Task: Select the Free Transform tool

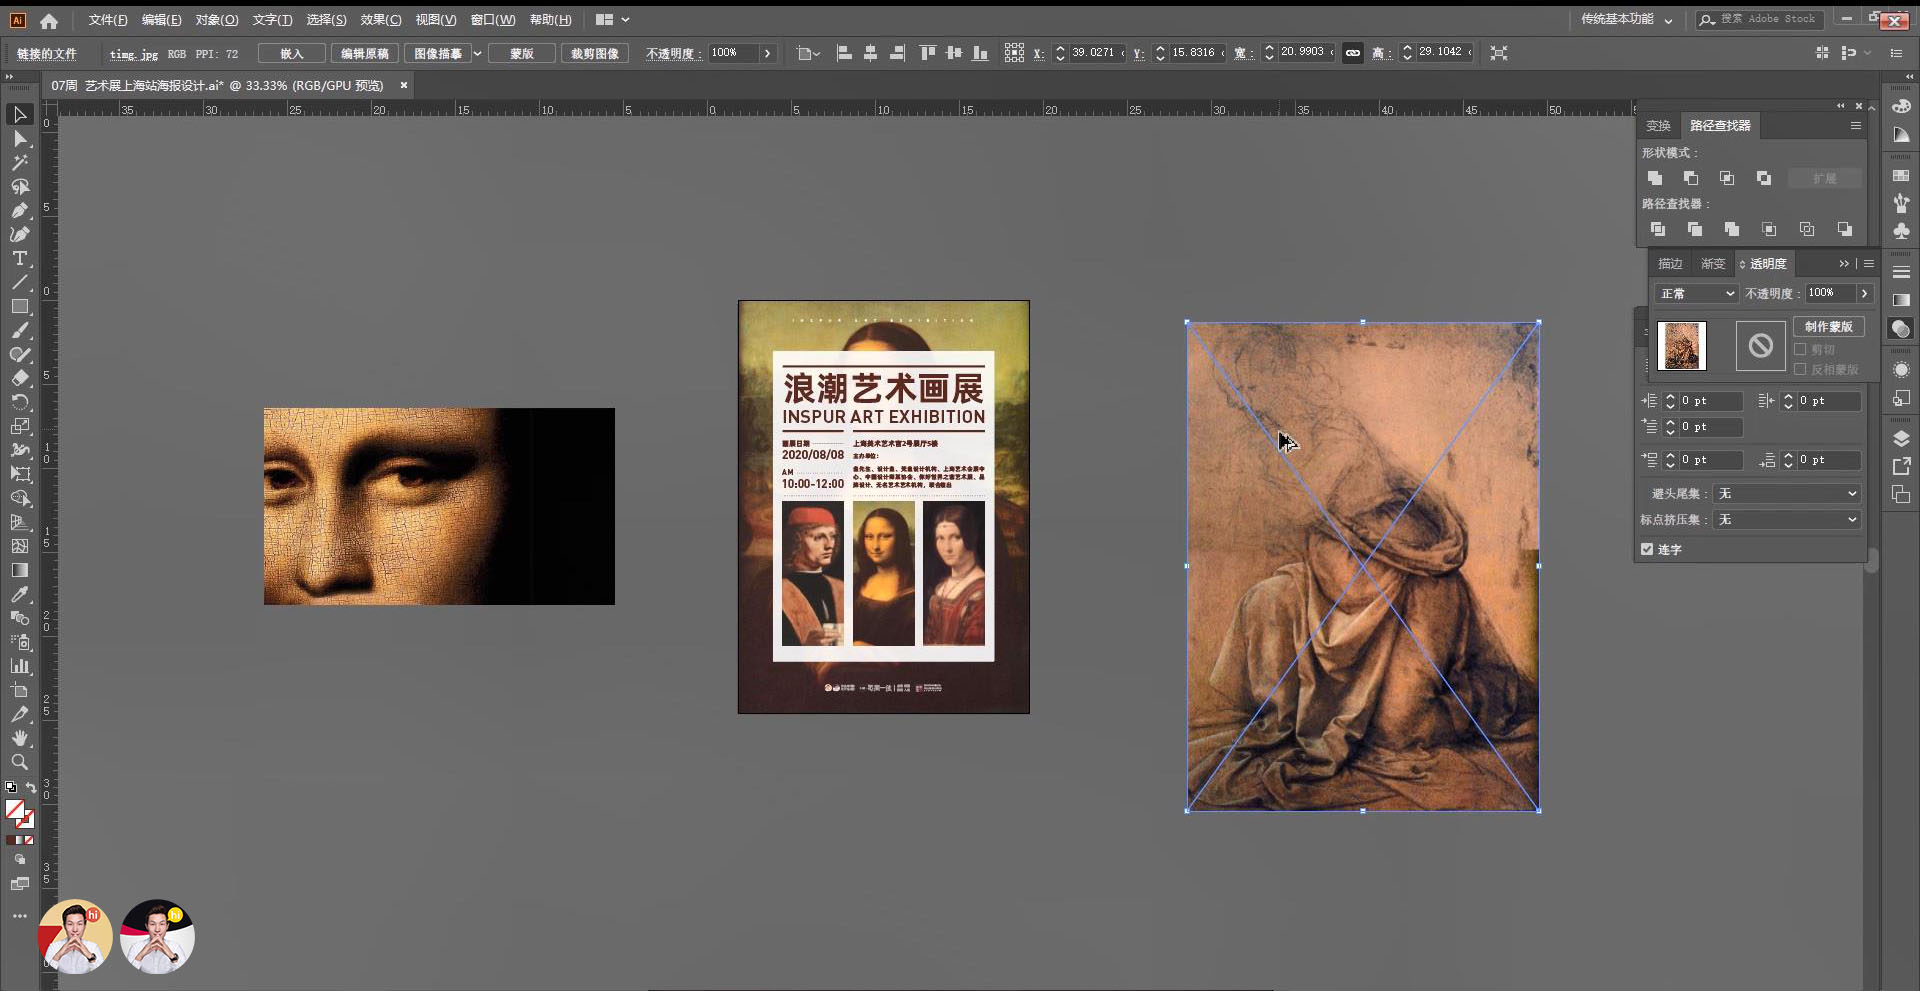Action: pyautogui.click(x=19, y=474)
